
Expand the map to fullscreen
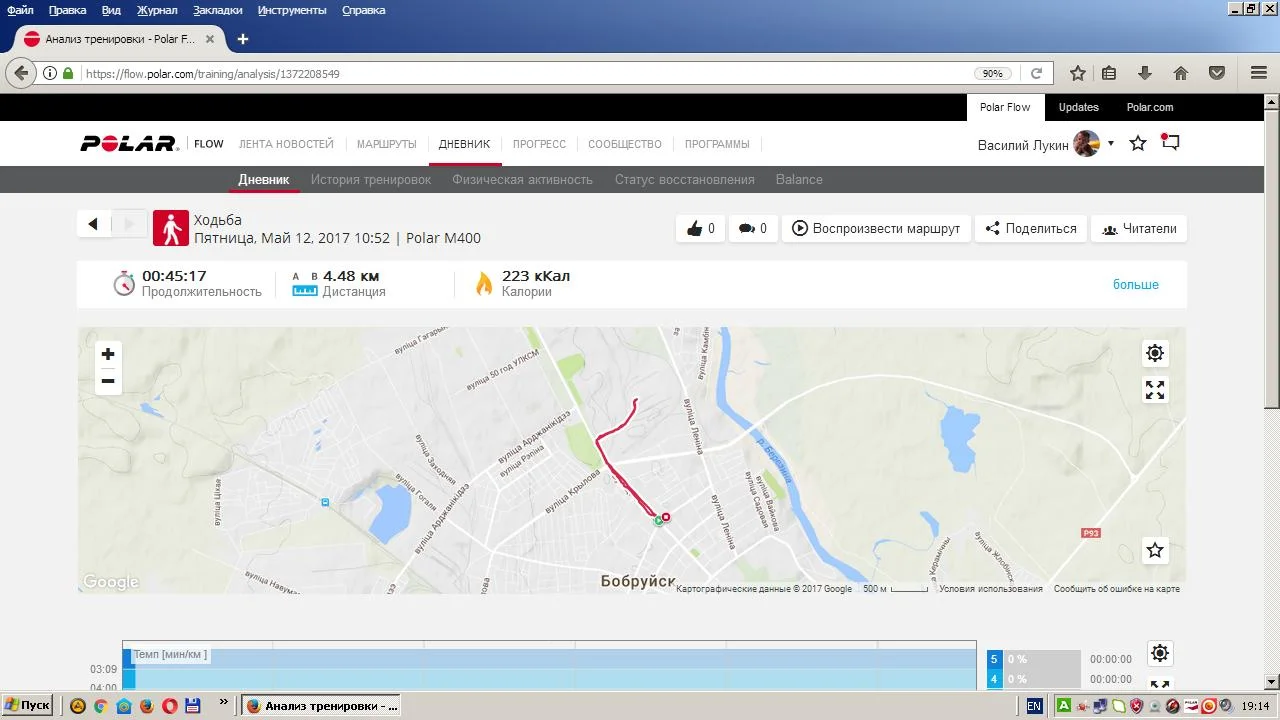coord(1155,390)
